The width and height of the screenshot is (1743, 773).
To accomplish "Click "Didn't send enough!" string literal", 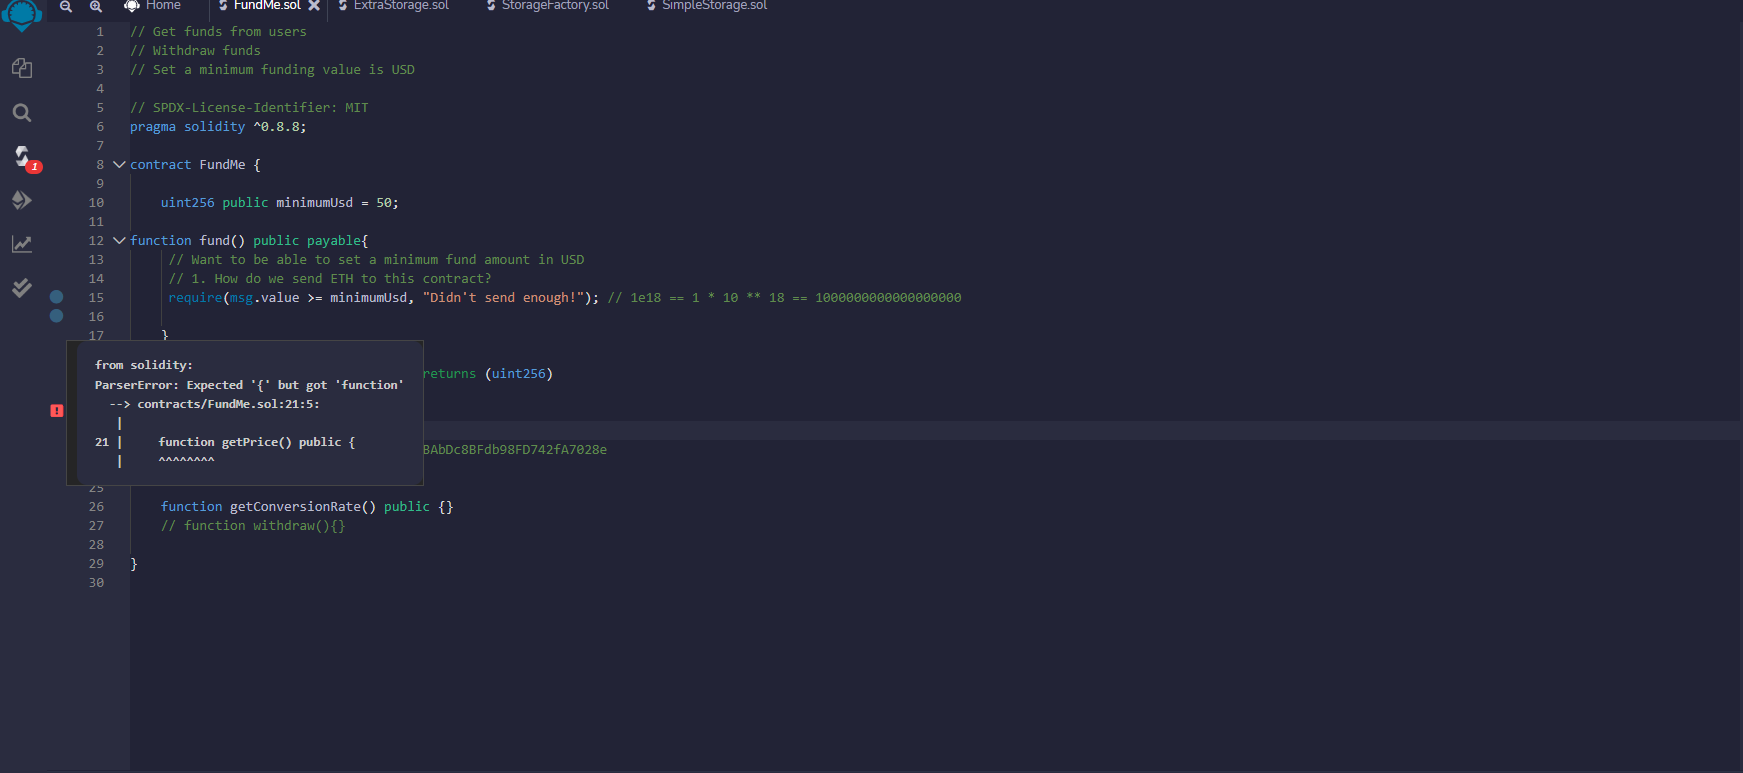I will point(503,298).
